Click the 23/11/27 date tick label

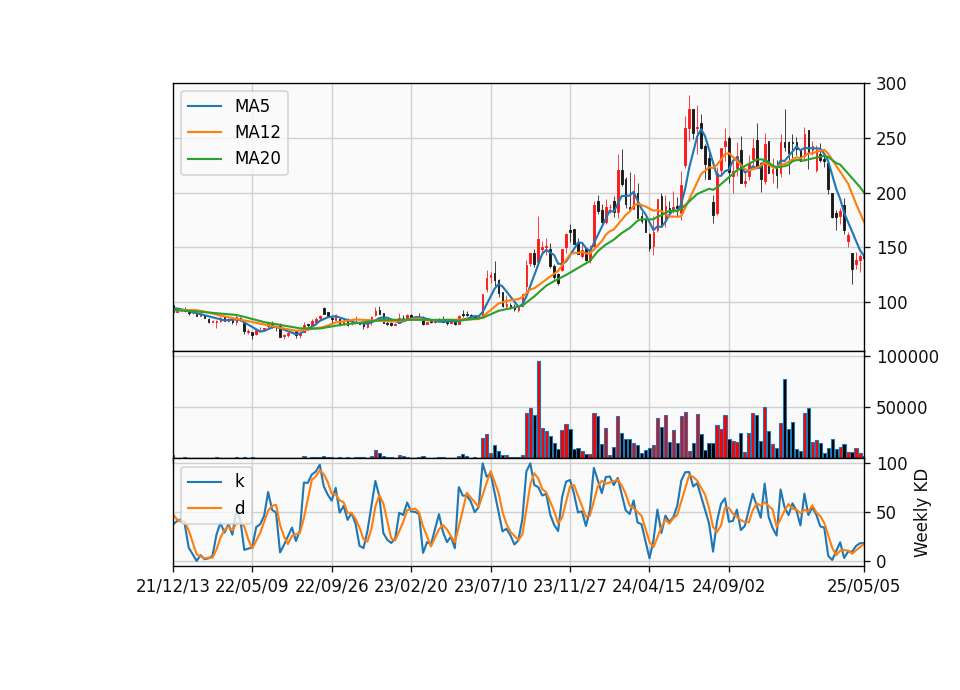coord(570,586)
